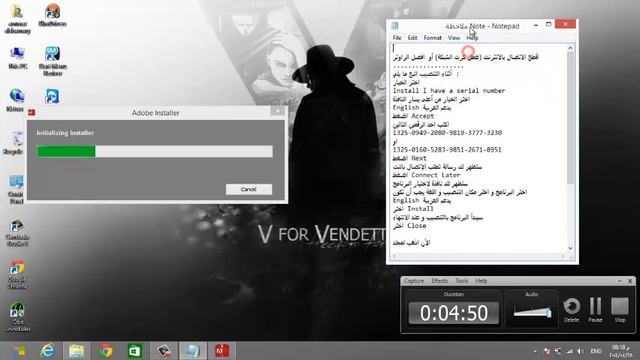
Task: Open the File menu in Notepad
Action: tap(397, 38)
